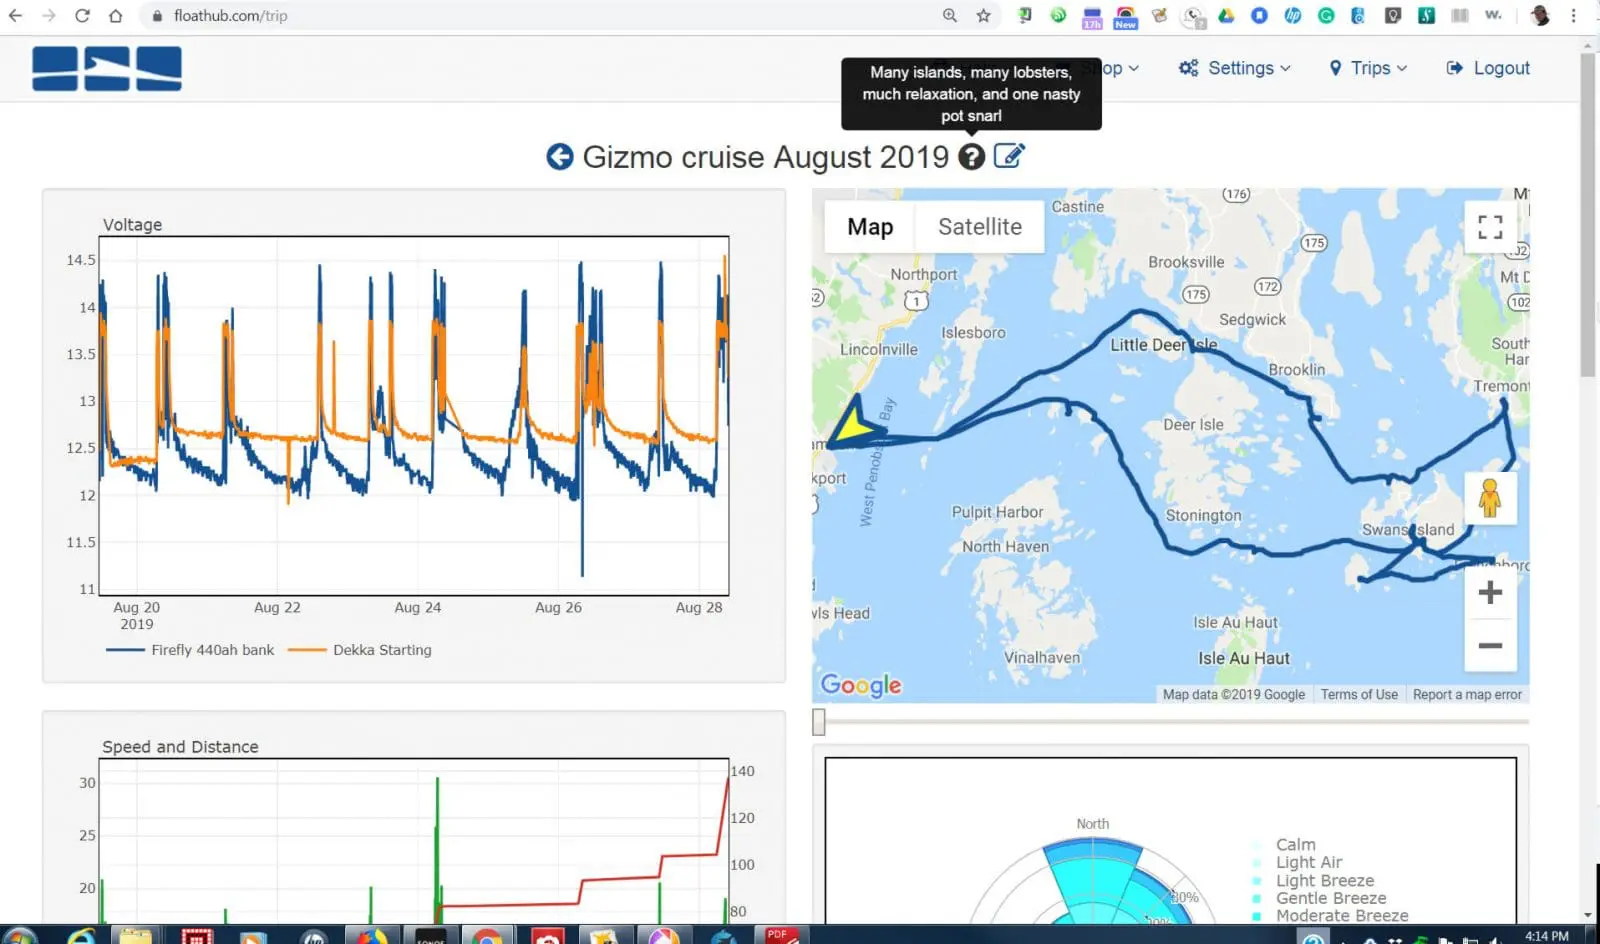This screenshot has width=1600, height=944.
Task: Click the Speed and Distance chart title
Action: pos(180,747)
